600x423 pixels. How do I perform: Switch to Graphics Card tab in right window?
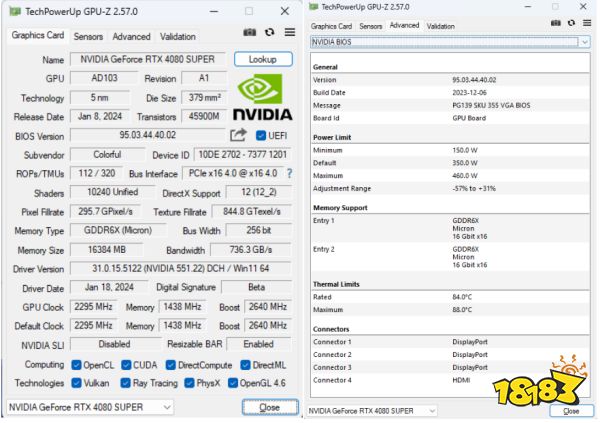(331, 26)
